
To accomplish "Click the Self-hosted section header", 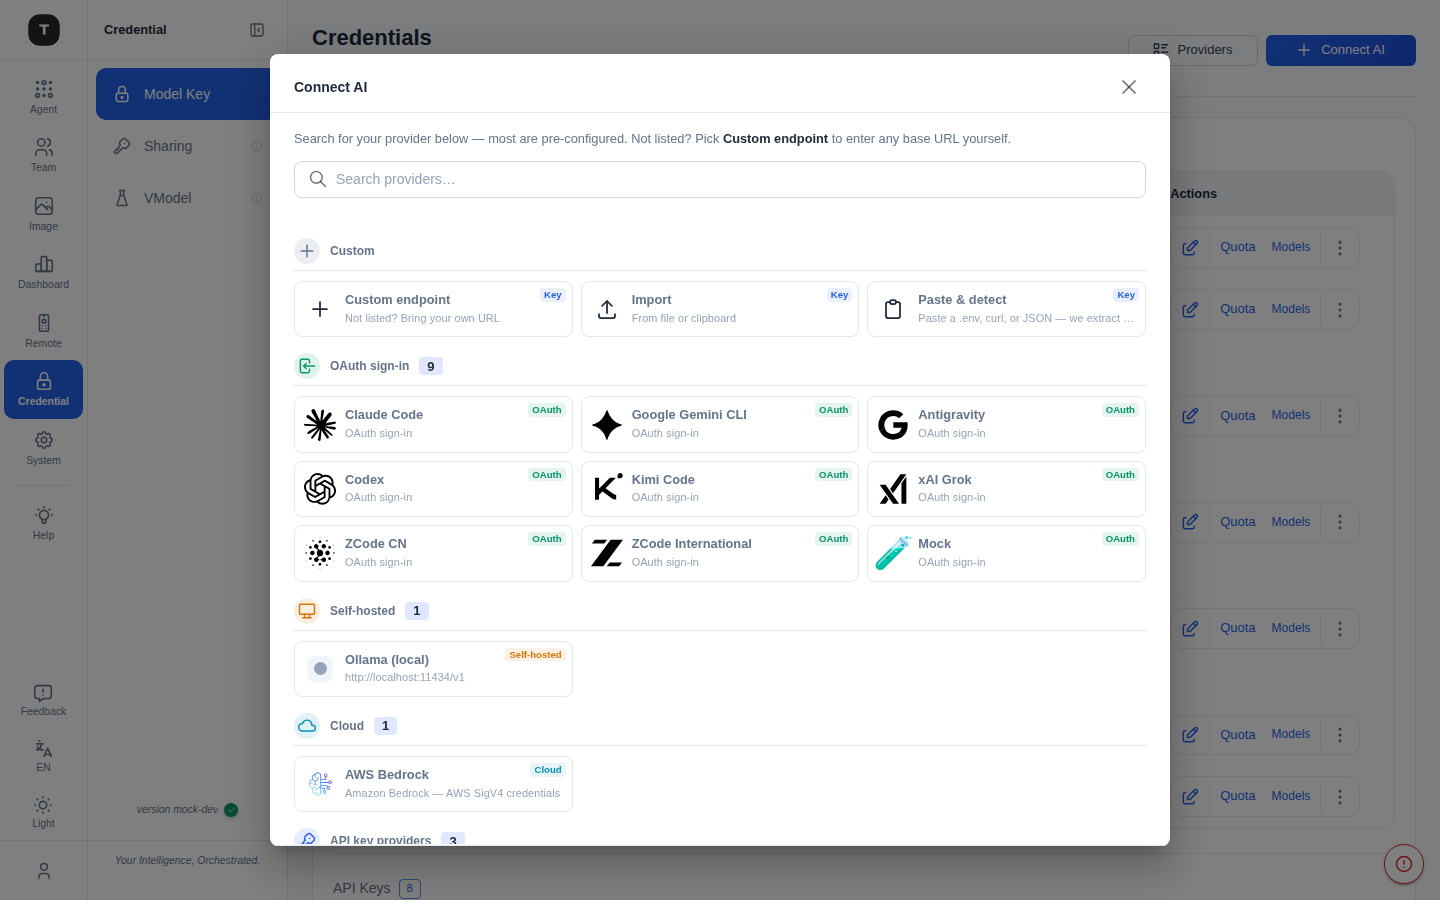I will click(x=720, y=611).
